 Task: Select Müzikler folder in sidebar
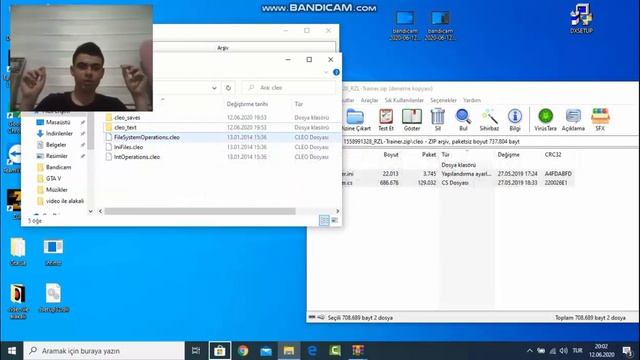tap(57, 190)
